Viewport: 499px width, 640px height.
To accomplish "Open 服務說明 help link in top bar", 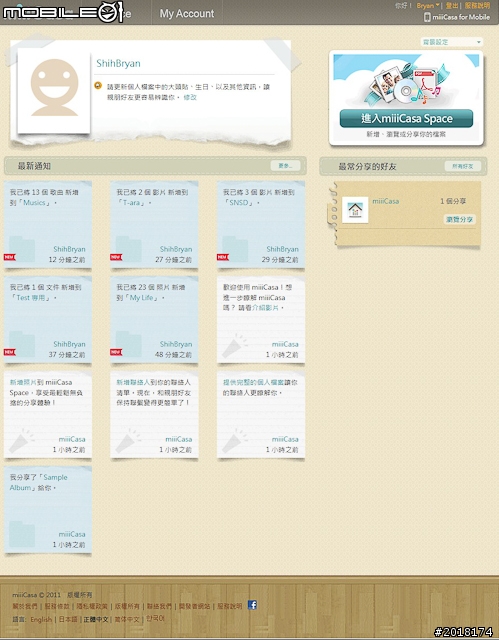I will click(477, 6).
